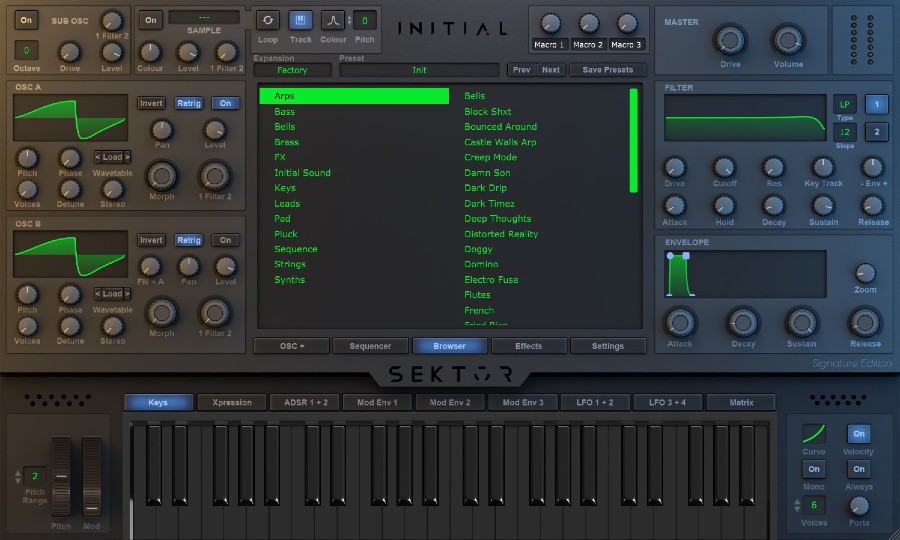
Task: Click the envelope Zoom knob
Action: 865,273
